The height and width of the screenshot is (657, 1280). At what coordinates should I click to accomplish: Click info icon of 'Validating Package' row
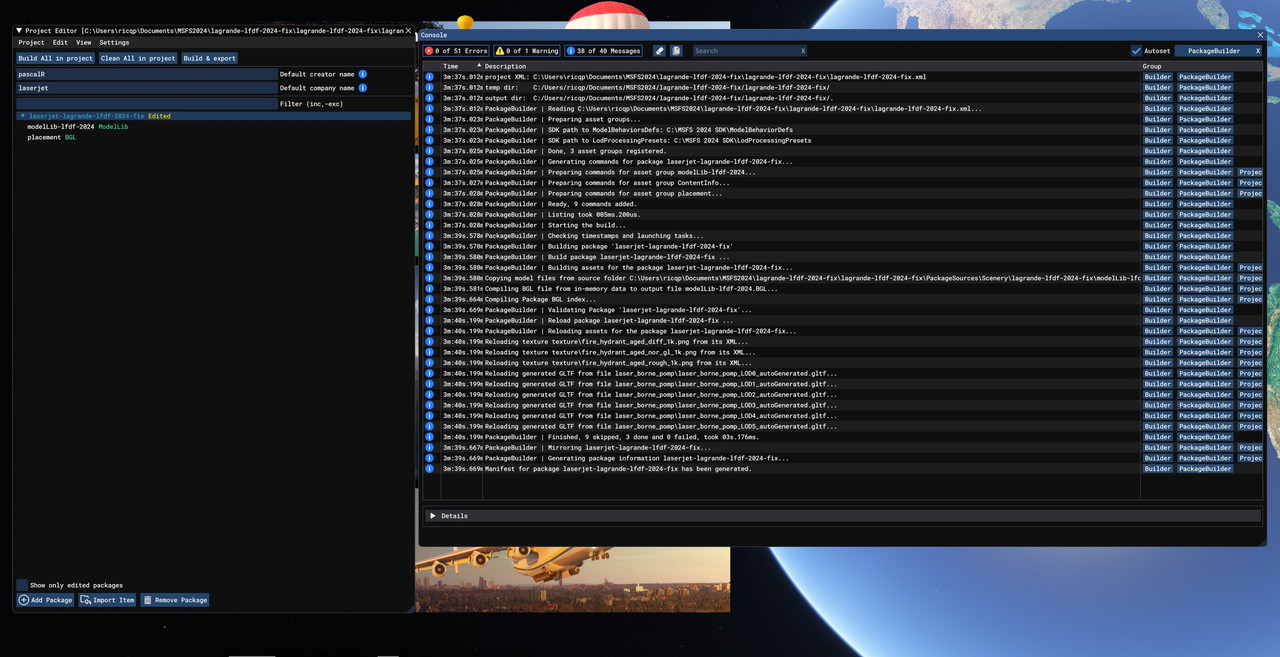click(430, 310)
